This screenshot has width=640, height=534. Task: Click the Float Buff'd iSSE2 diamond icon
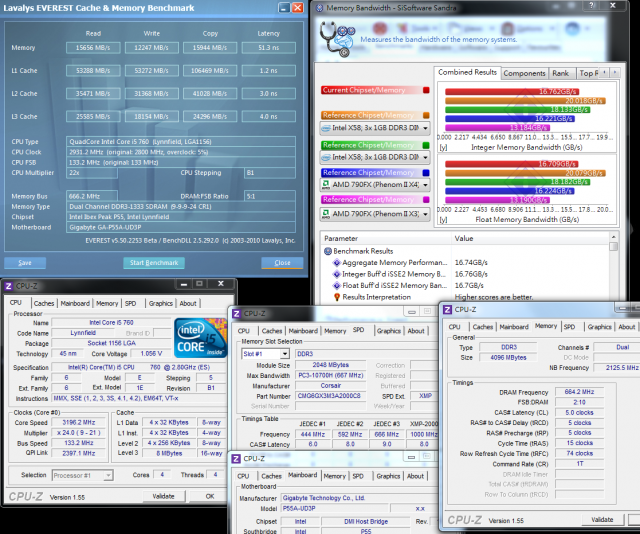coord(337,285)
